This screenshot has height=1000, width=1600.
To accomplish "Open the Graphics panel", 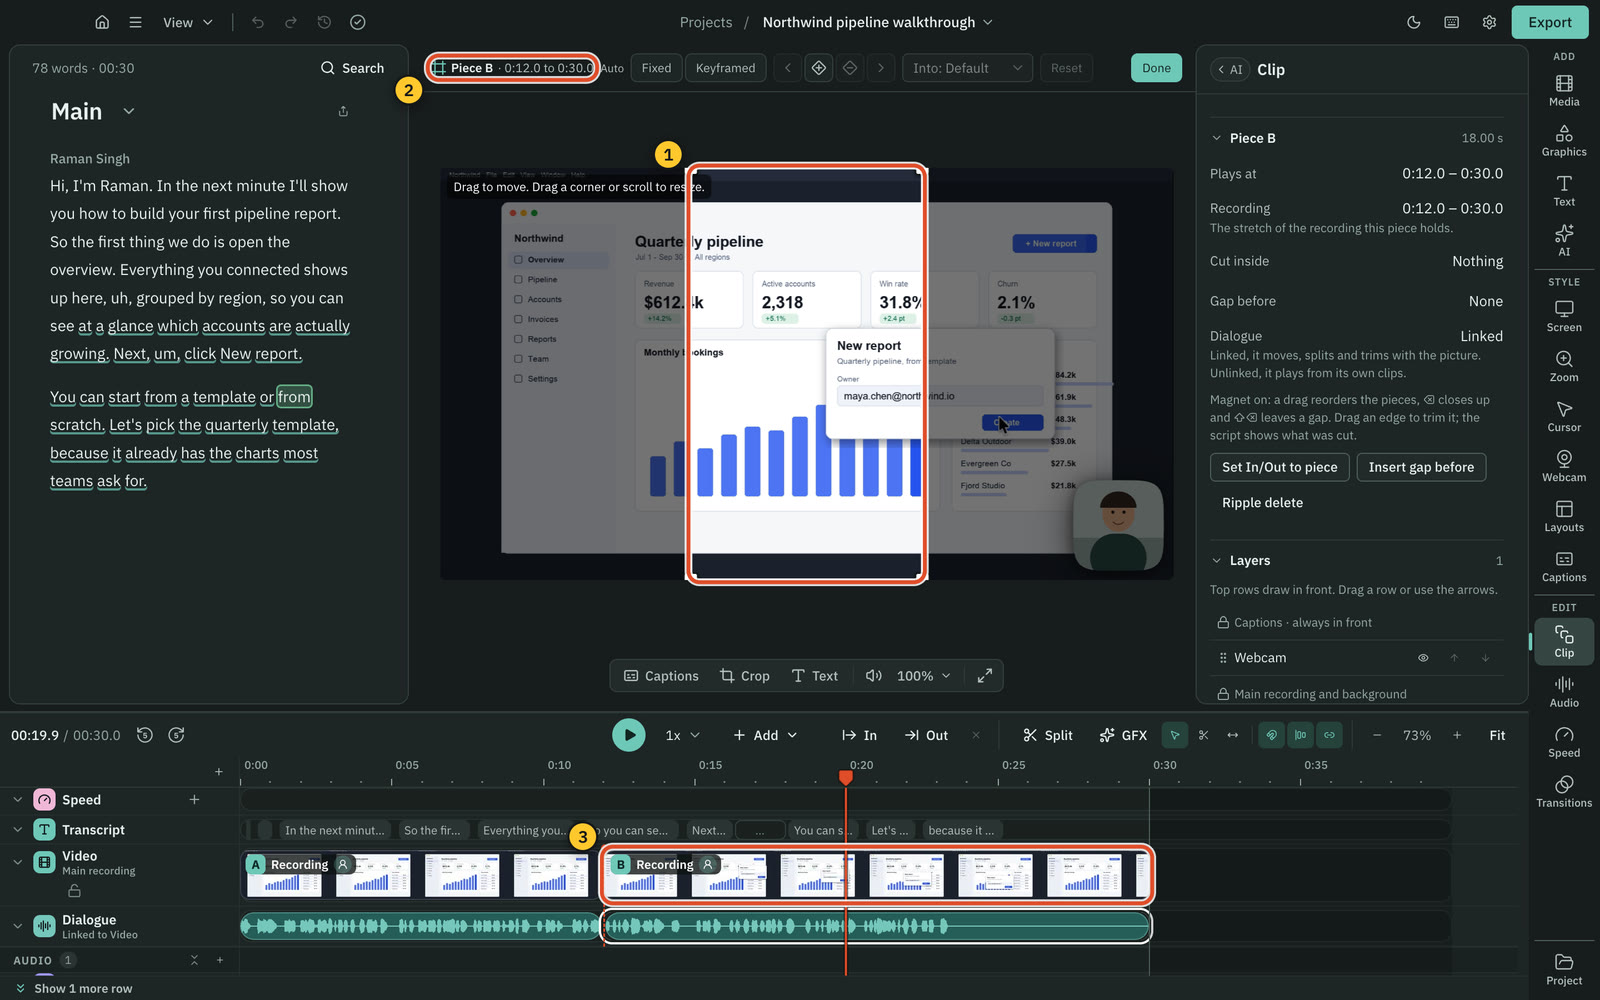I will click(x=1564, y=140).
